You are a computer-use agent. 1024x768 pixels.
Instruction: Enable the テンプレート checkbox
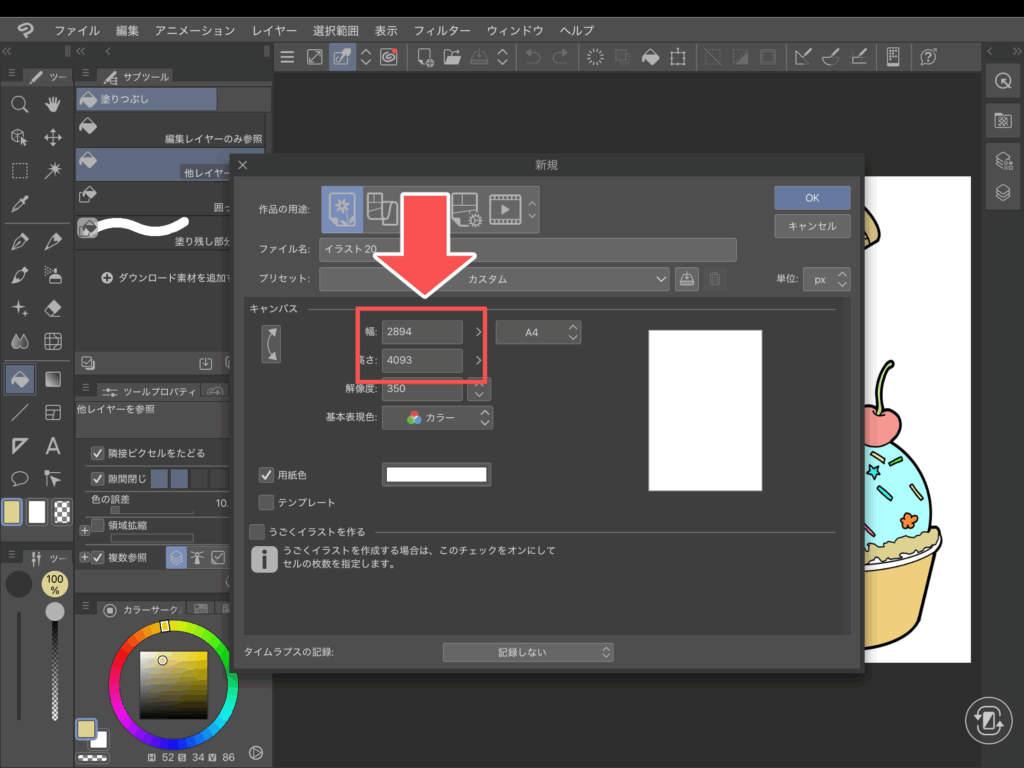267,502
